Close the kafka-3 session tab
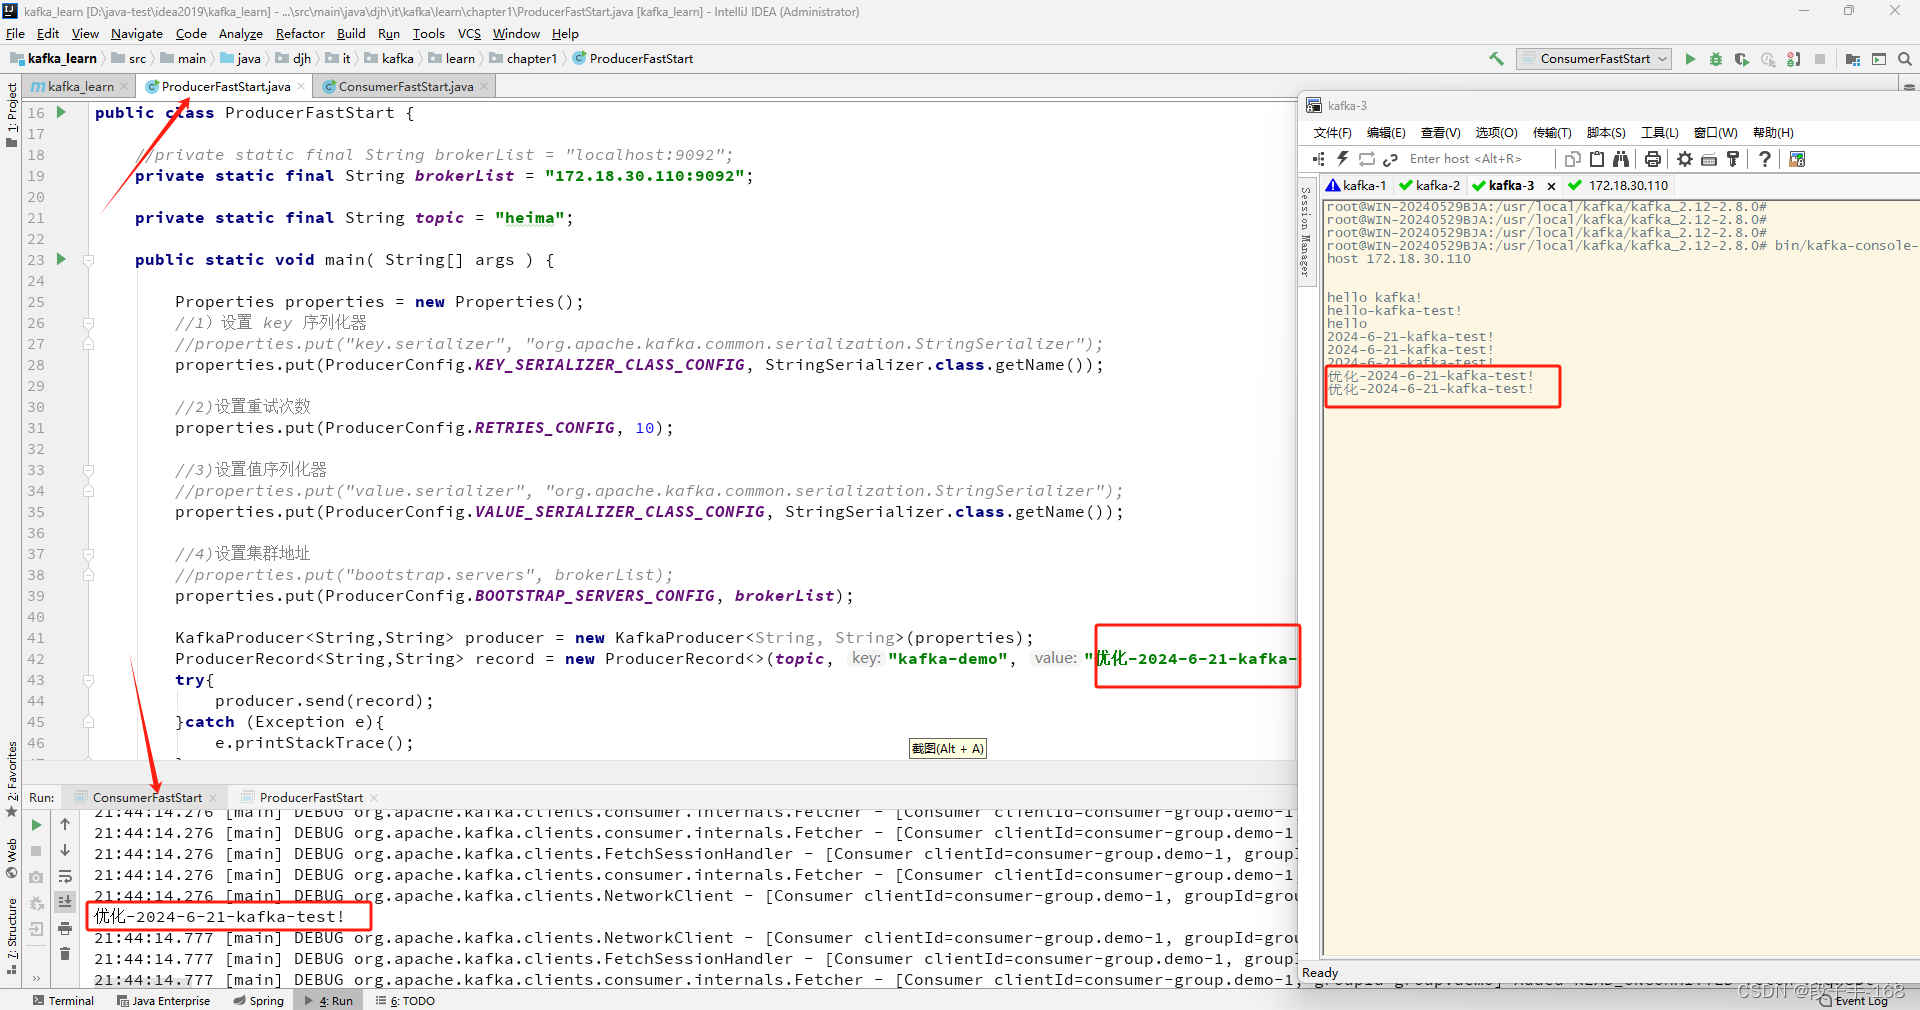 [x=1551, y=186]
